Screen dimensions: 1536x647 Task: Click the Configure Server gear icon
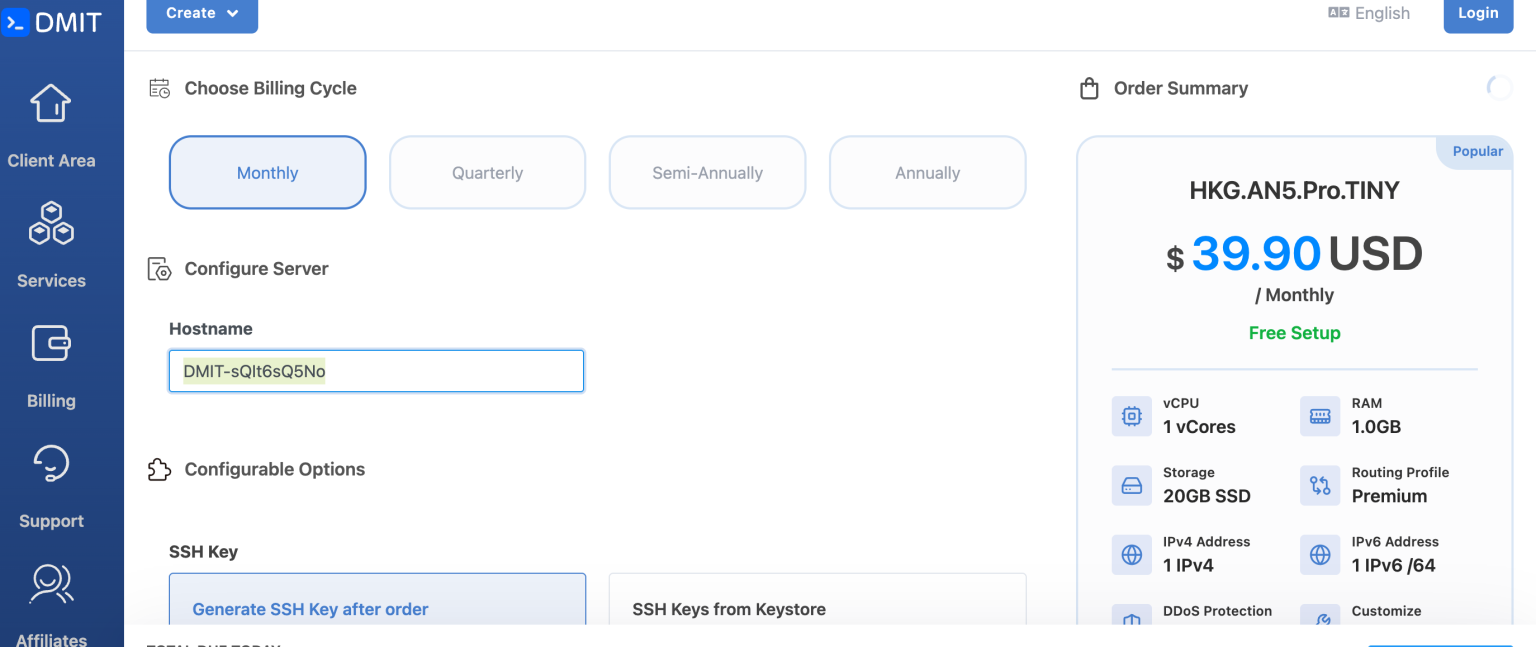(x=159, y=269)
